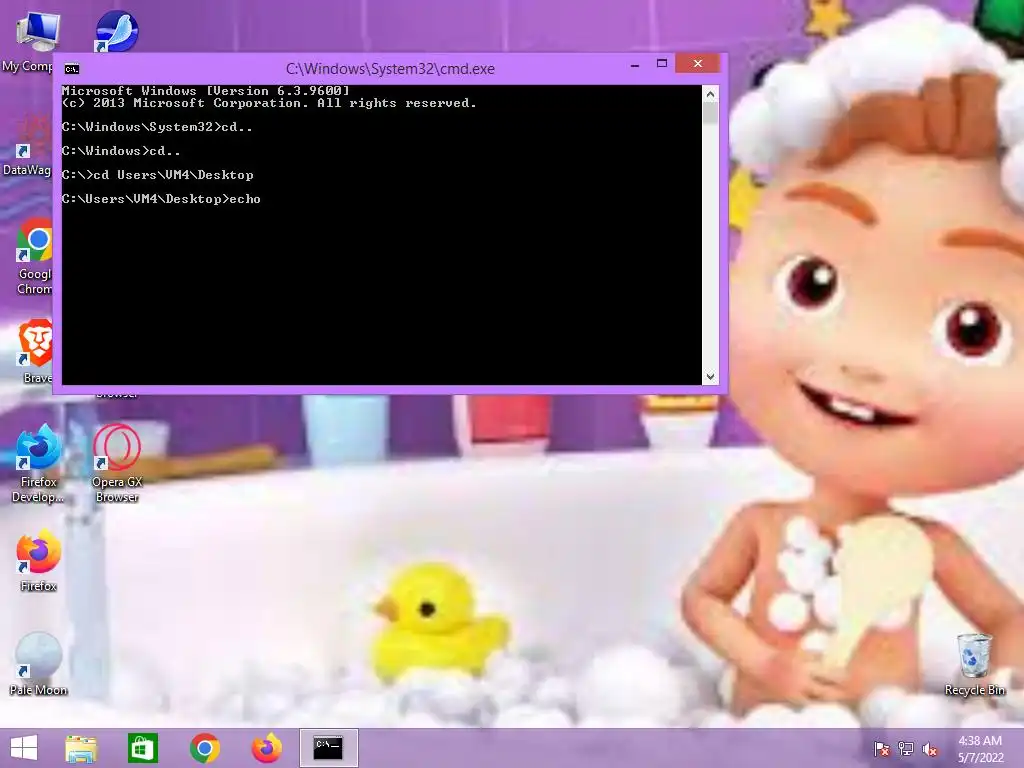Open File Explorer from the taskbar
Viewport: 1024px width, 768px height.
(81, 748)
